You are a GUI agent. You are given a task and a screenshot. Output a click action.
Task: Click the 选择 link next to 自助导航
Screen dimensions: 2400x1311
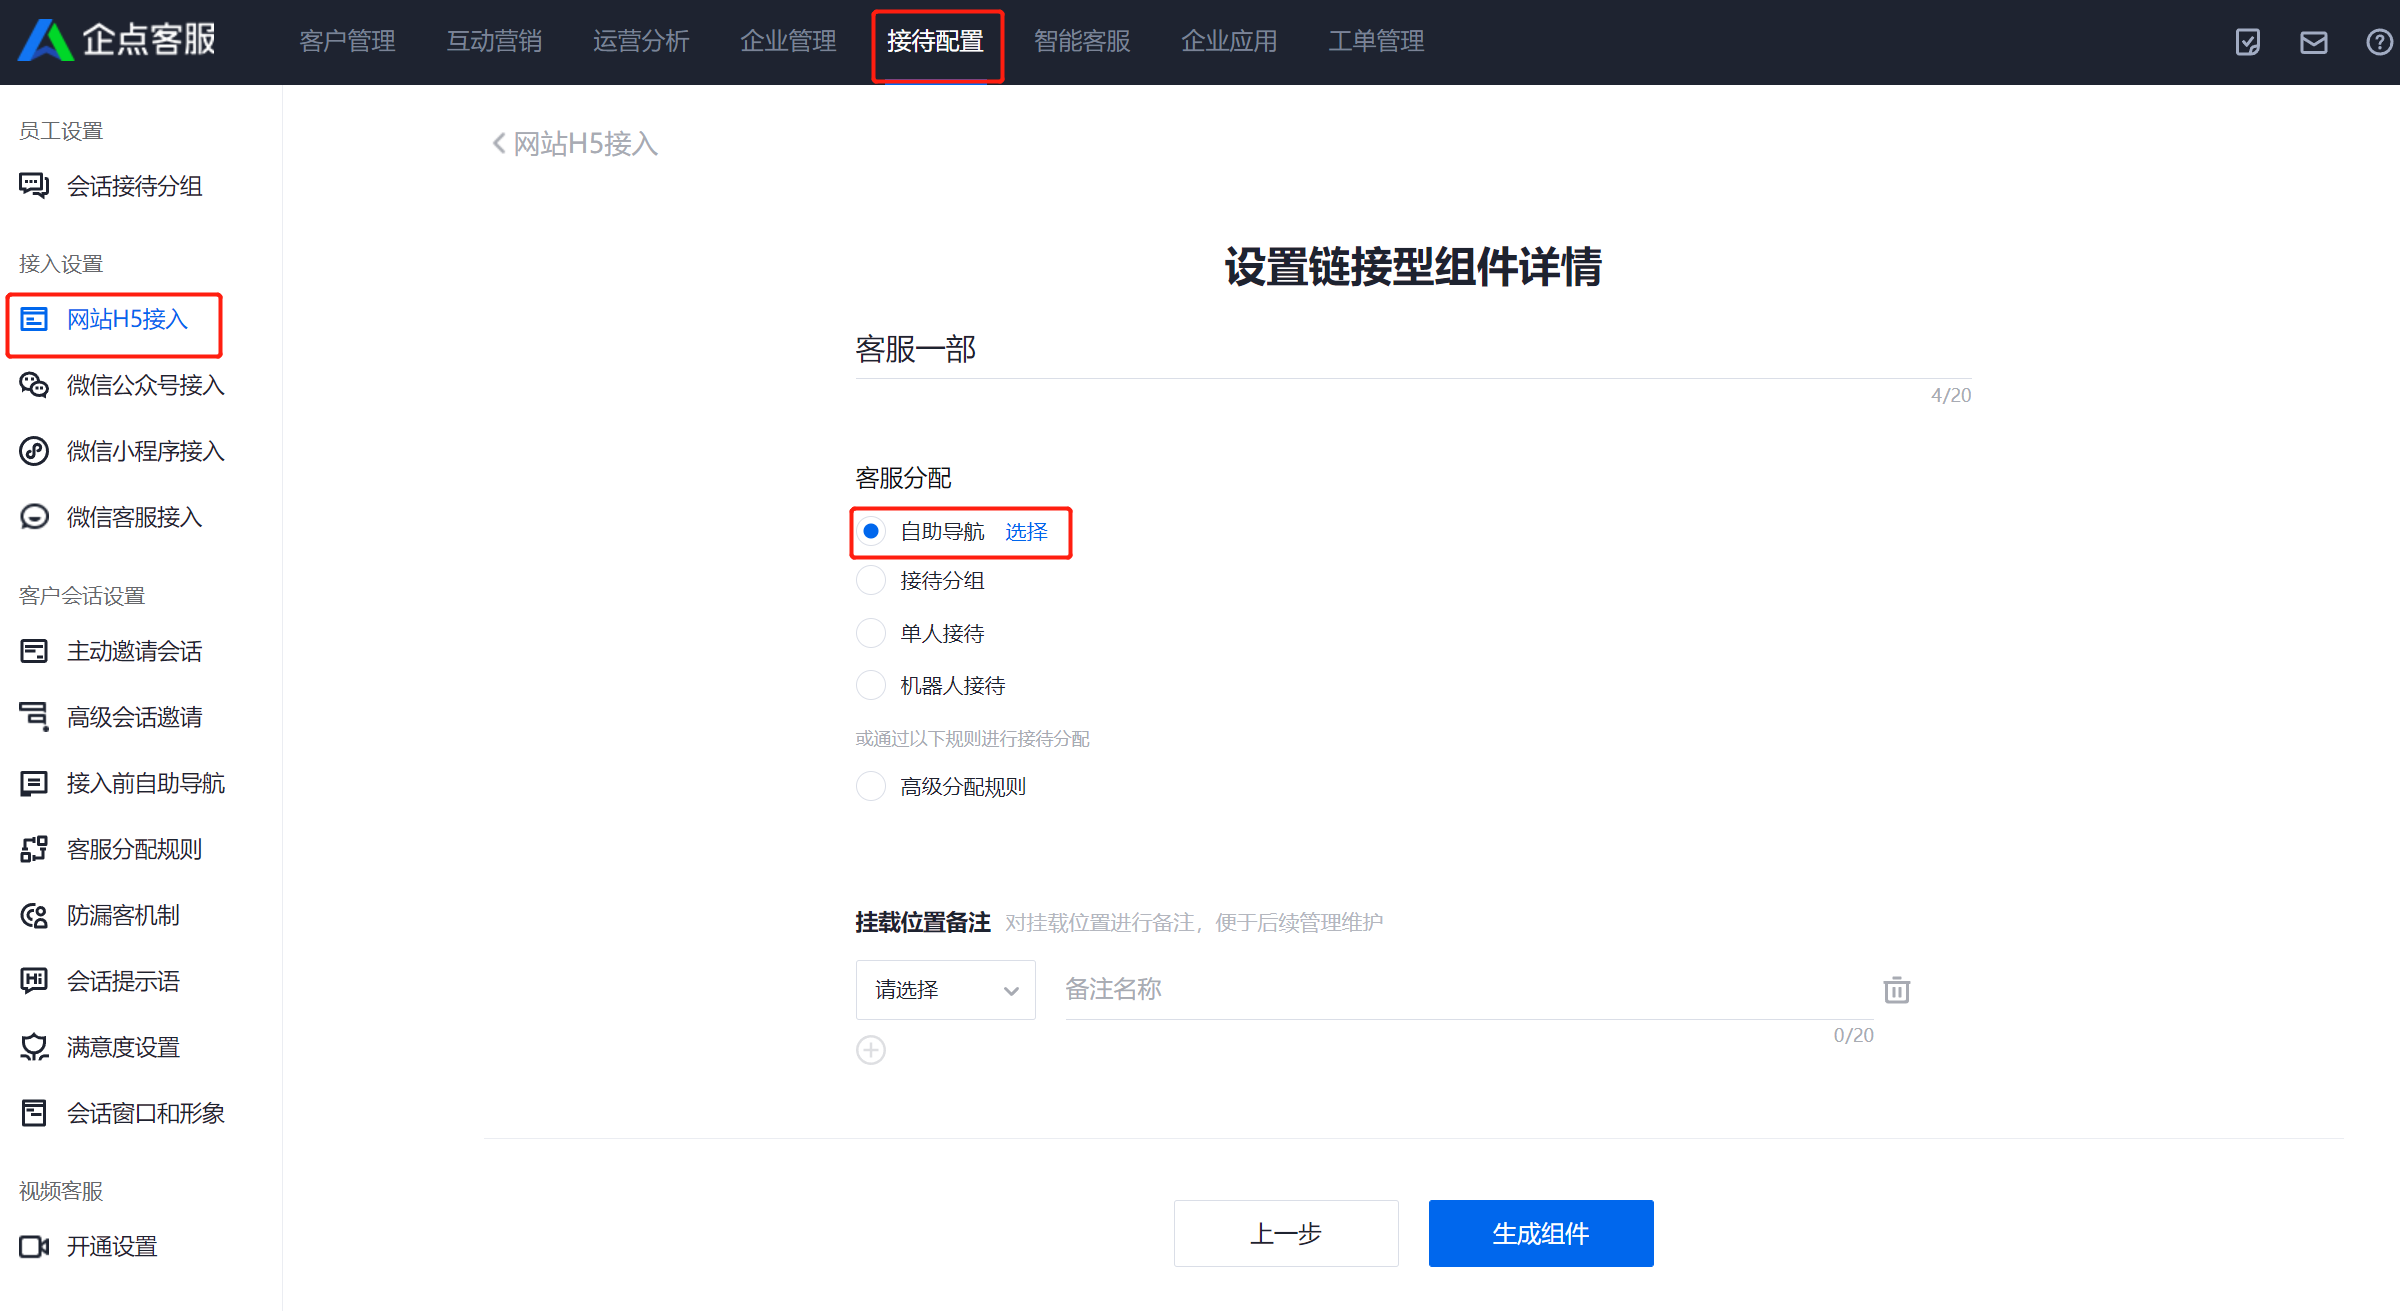coord(1026,532)
